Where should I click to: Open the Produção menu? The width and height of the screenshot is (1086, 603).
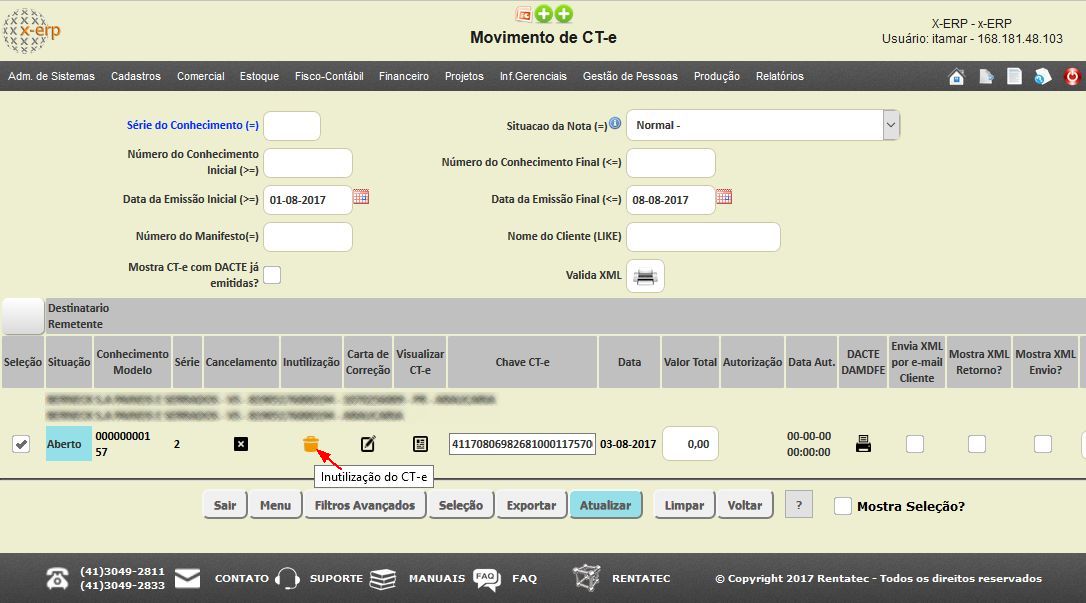click(717, 76)
